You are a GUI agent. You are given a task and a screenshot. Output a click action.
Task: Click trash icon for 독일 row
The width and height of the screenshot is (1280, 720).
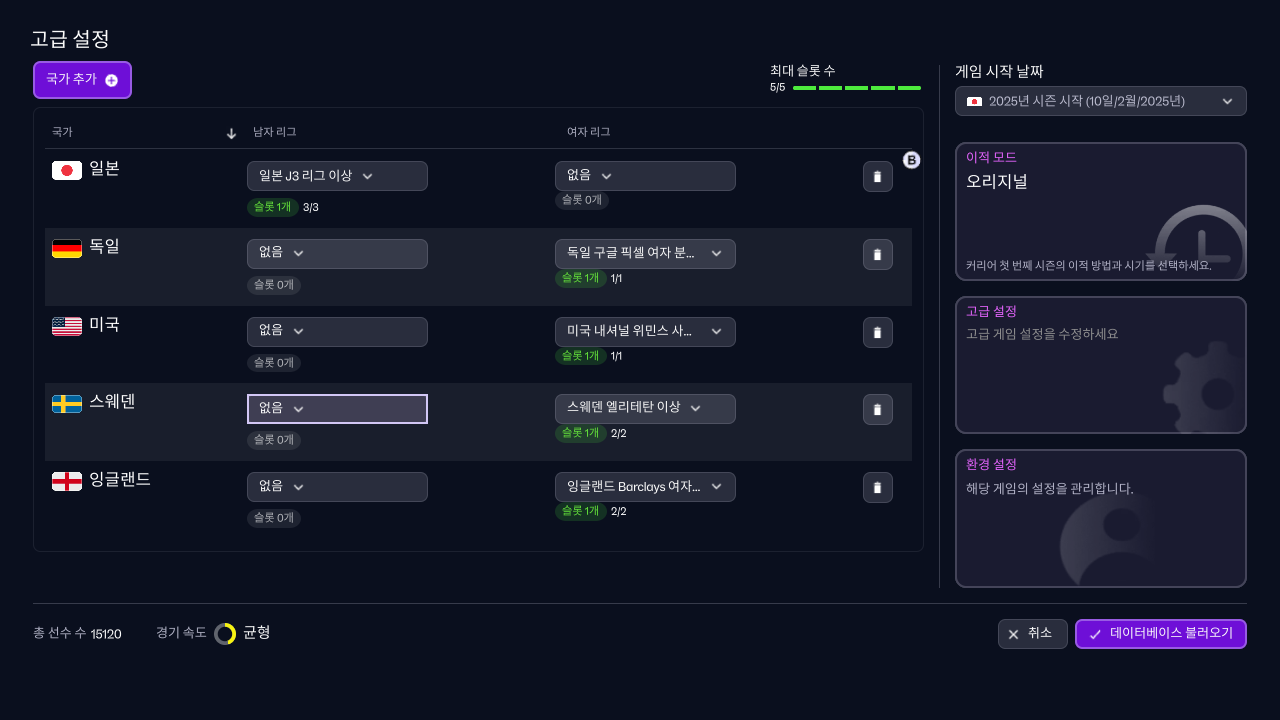tap(877, 254)
